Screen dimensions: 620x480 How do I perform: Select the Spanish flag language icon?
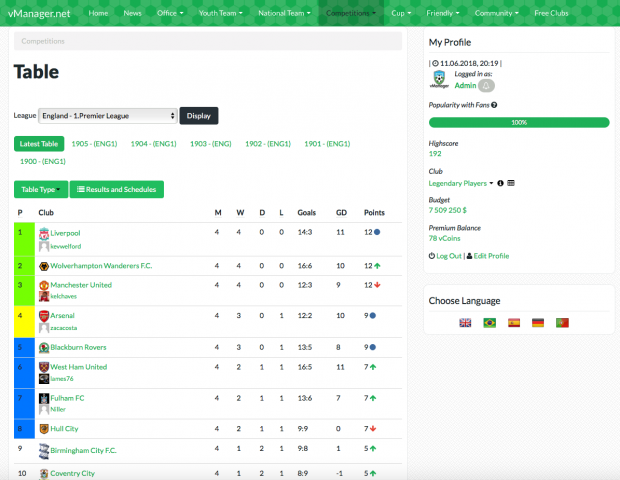[x=514, y=323]
